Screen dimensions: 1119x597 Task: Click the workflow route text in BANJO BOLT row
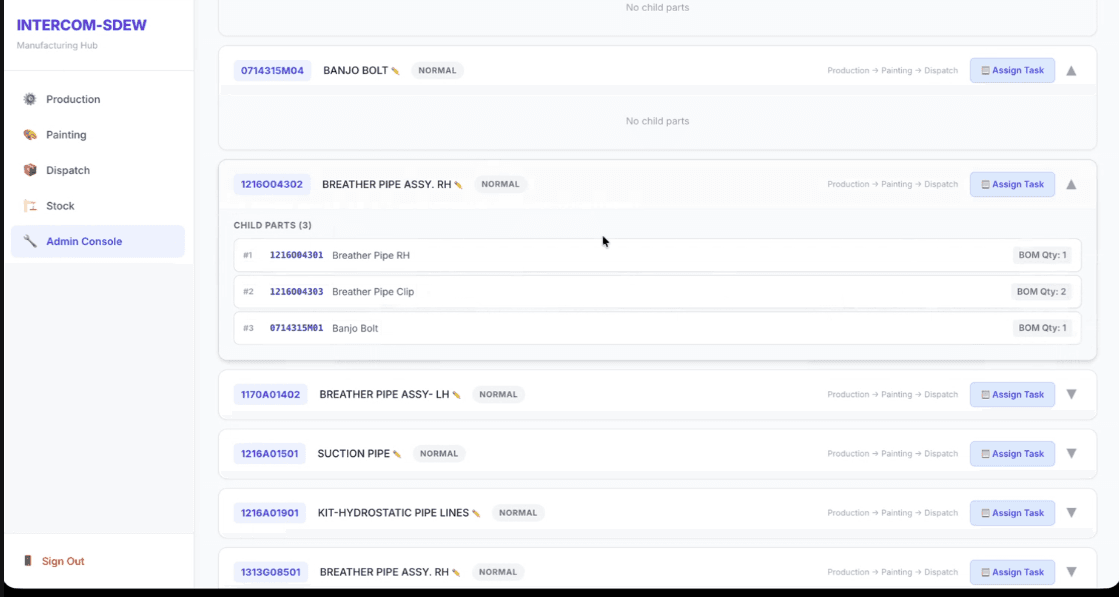click(x=893, y=71)
